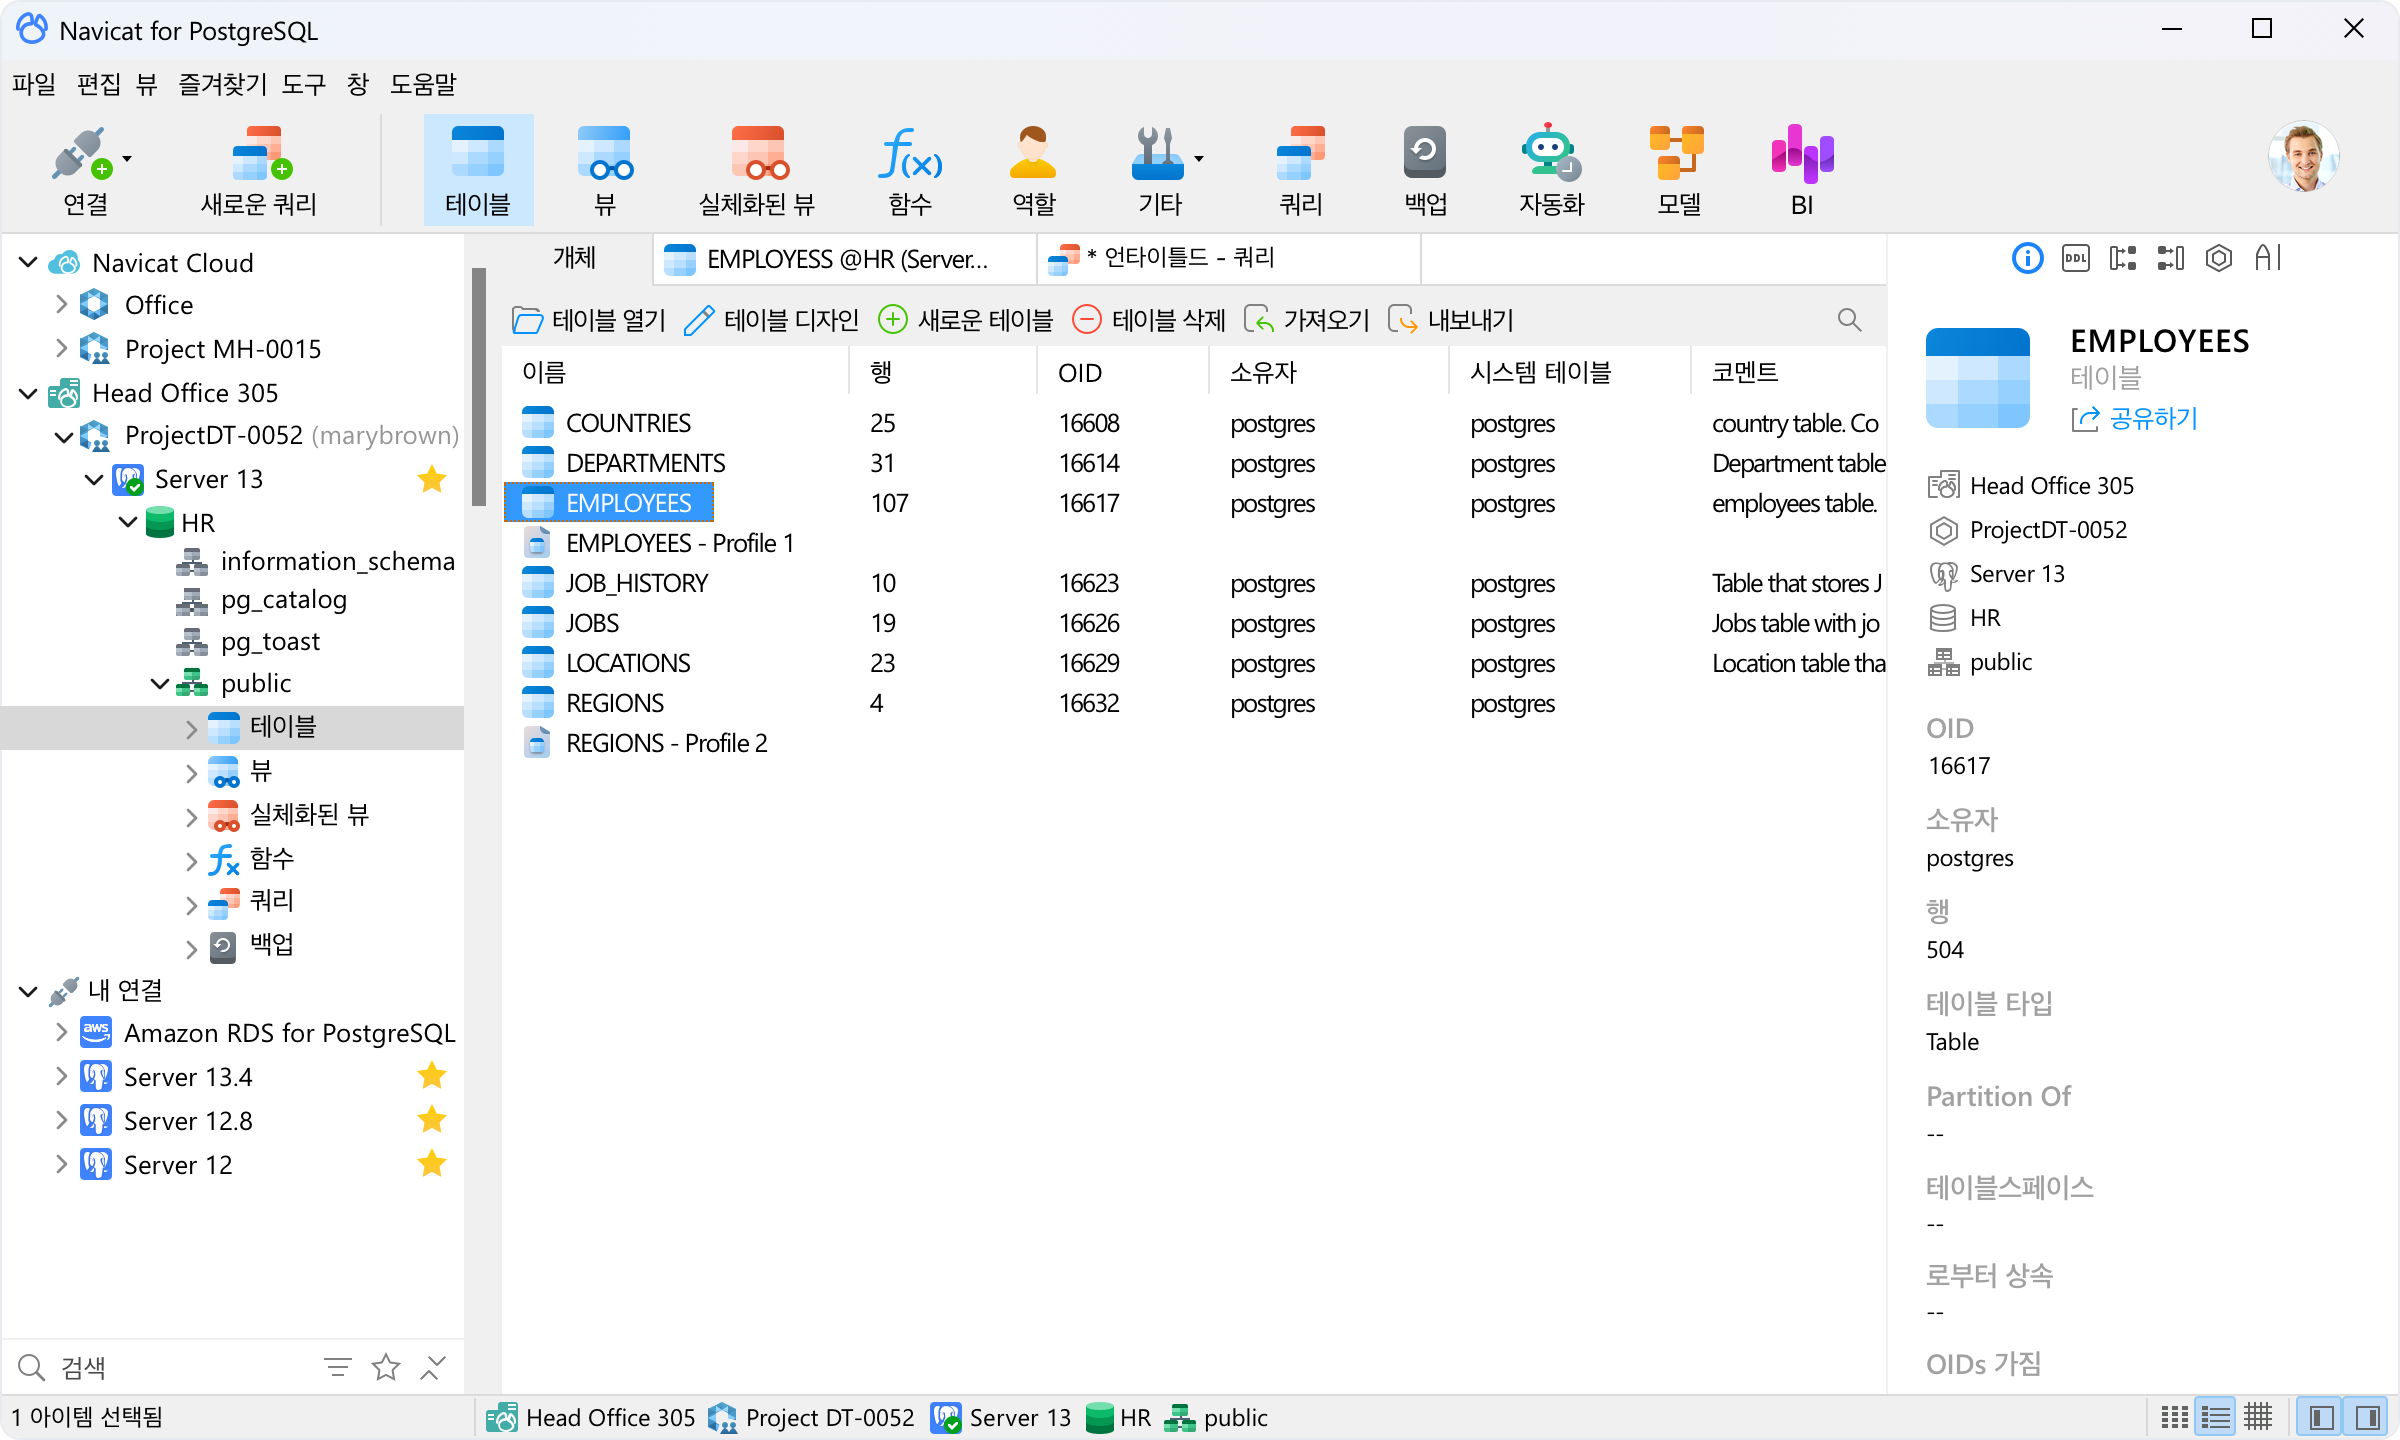Expand Amazon RDS for PostgreSQL node
This screenshot has height=1440, width=2400.
coord(61,1032)
